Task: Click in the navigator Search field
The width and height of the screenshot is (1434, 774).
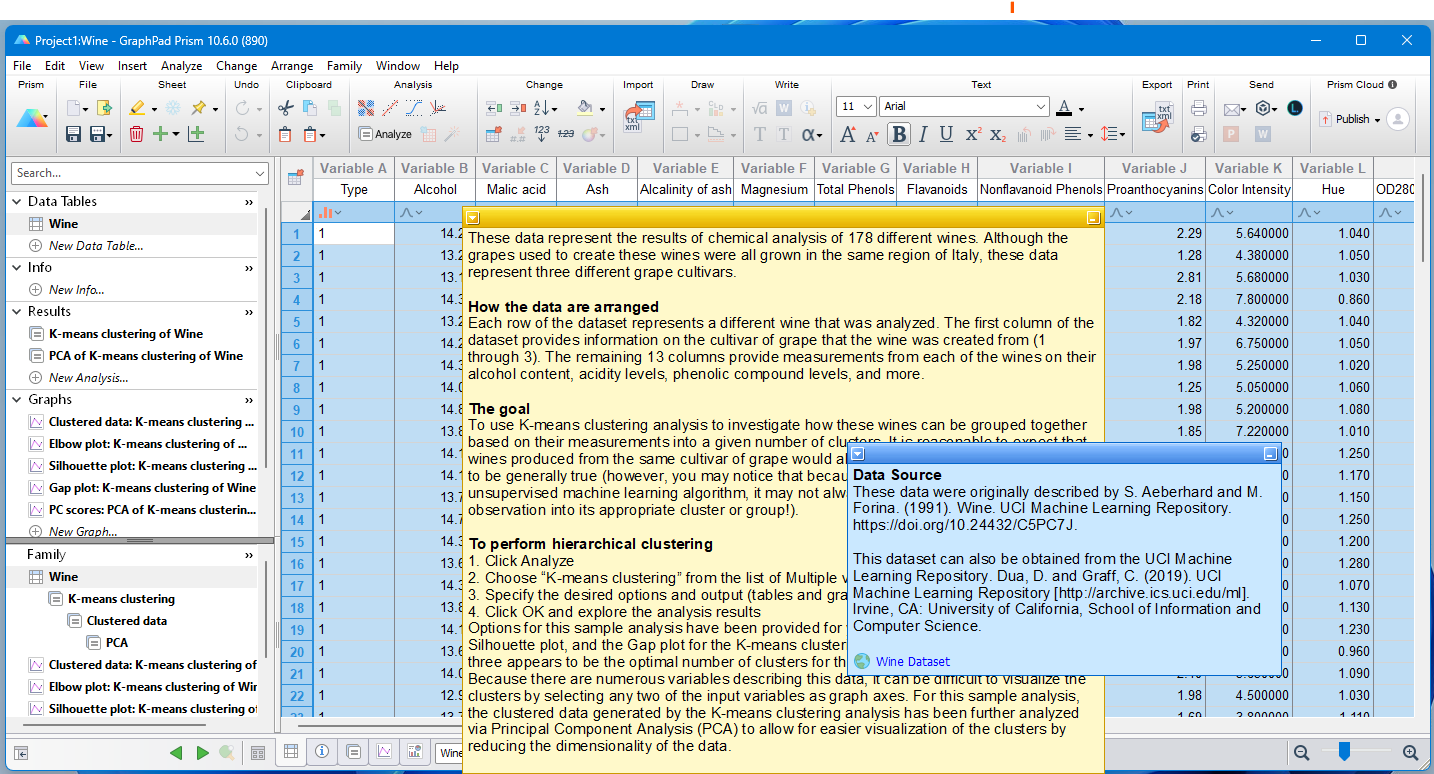Action: click(x=141, y=173)
